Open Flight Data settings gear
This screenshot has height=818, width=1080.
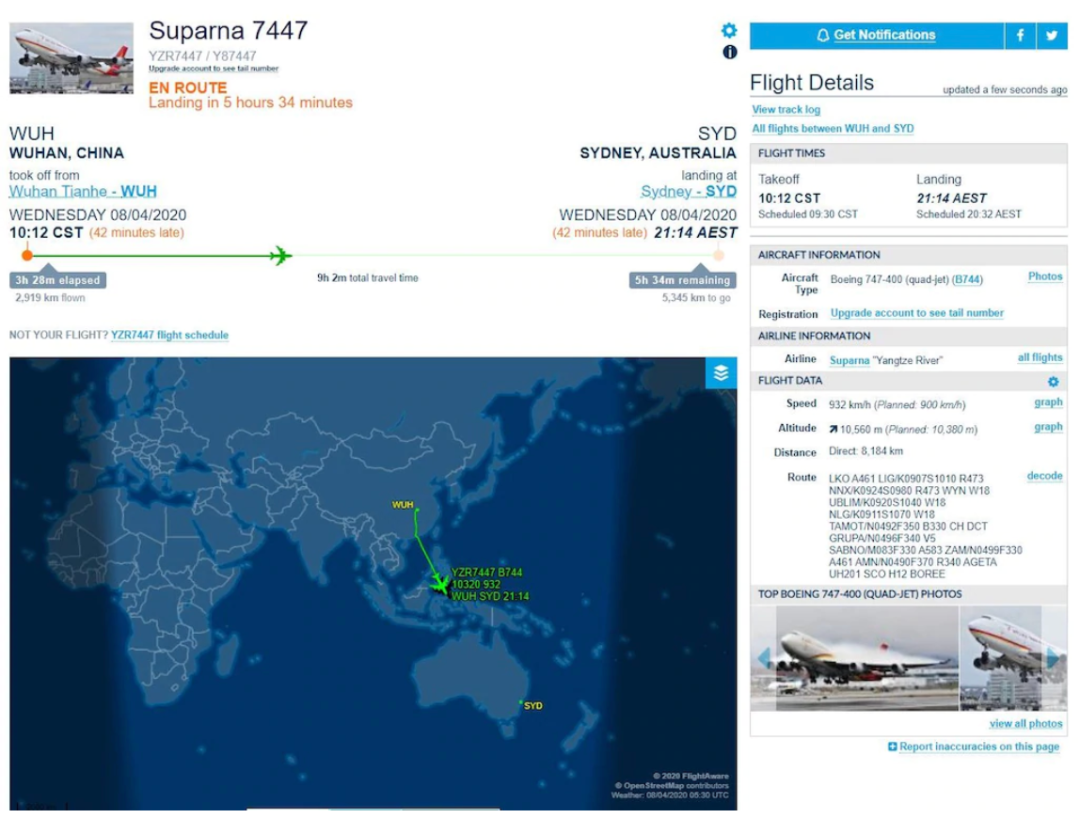pyautogui.click(x=1053, y=382)
